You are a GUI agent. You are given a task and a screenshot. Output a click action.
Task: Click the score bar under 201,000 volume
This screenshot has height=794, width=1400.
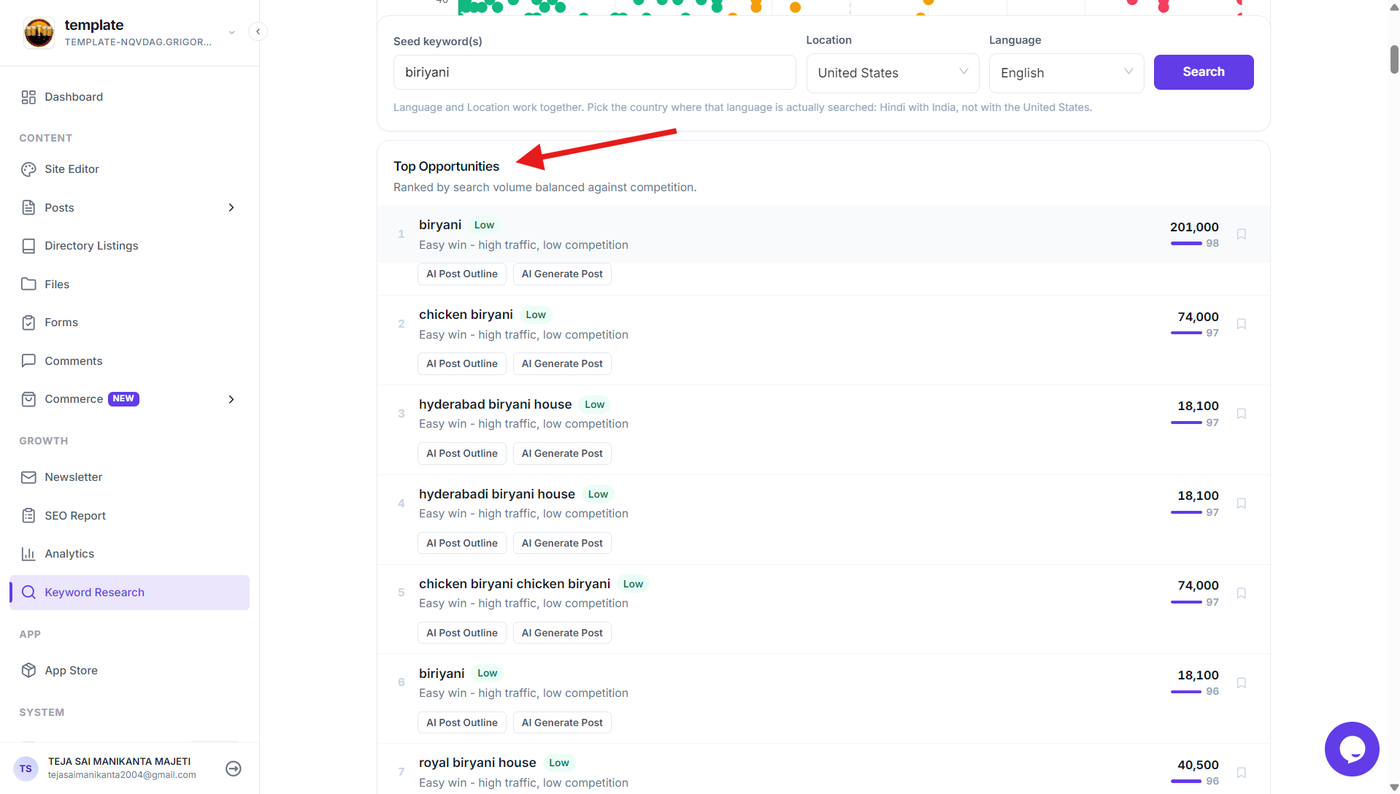(1186, 243)
